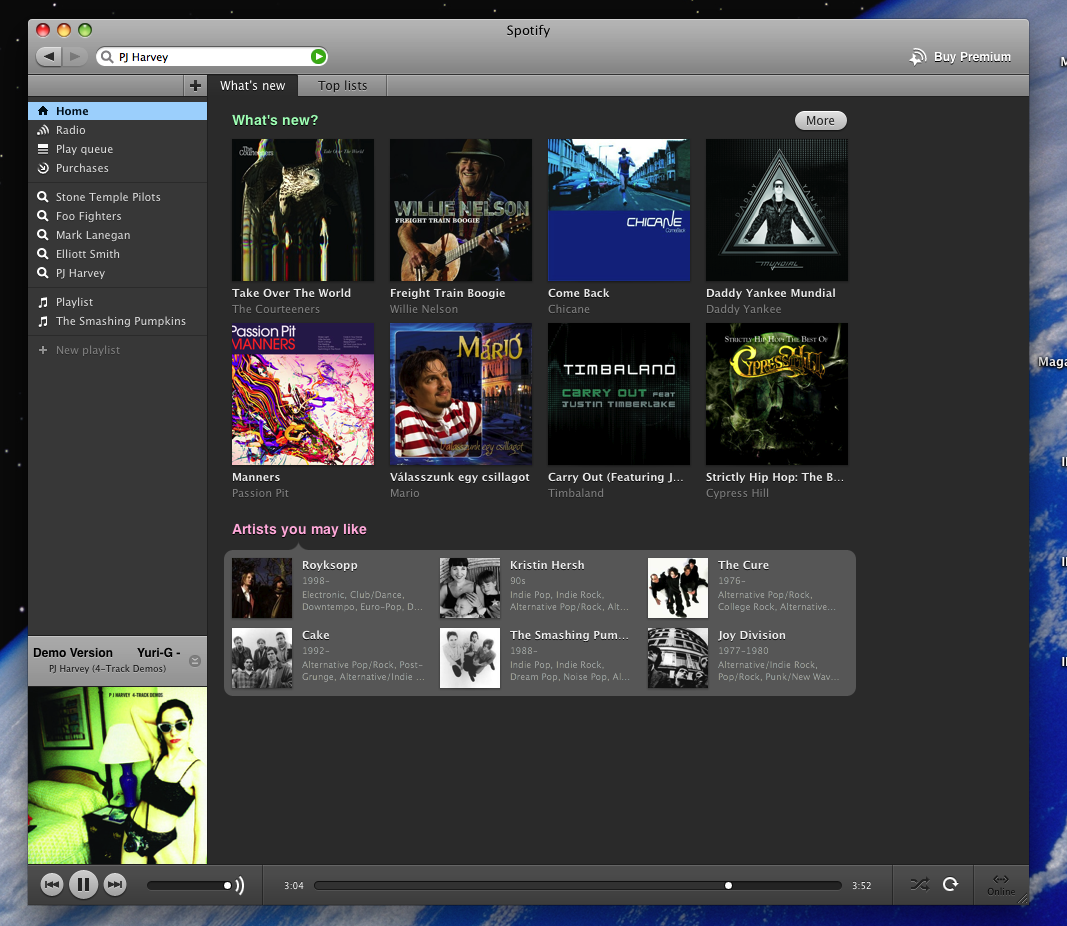Click the PJ Harvey search input field
Screen dimensions: 1067x926
[x=211, y=56]
